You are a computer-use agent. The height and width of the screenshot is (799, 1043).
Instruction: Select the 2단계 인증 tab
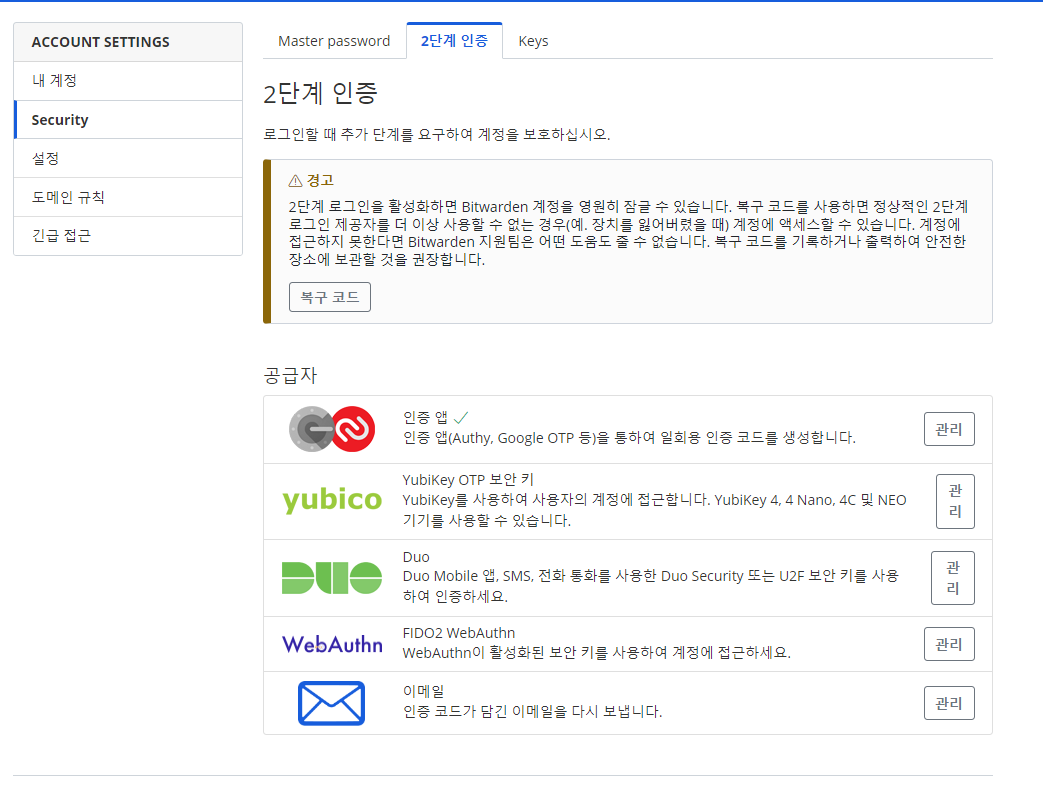(x=454, y=41)
